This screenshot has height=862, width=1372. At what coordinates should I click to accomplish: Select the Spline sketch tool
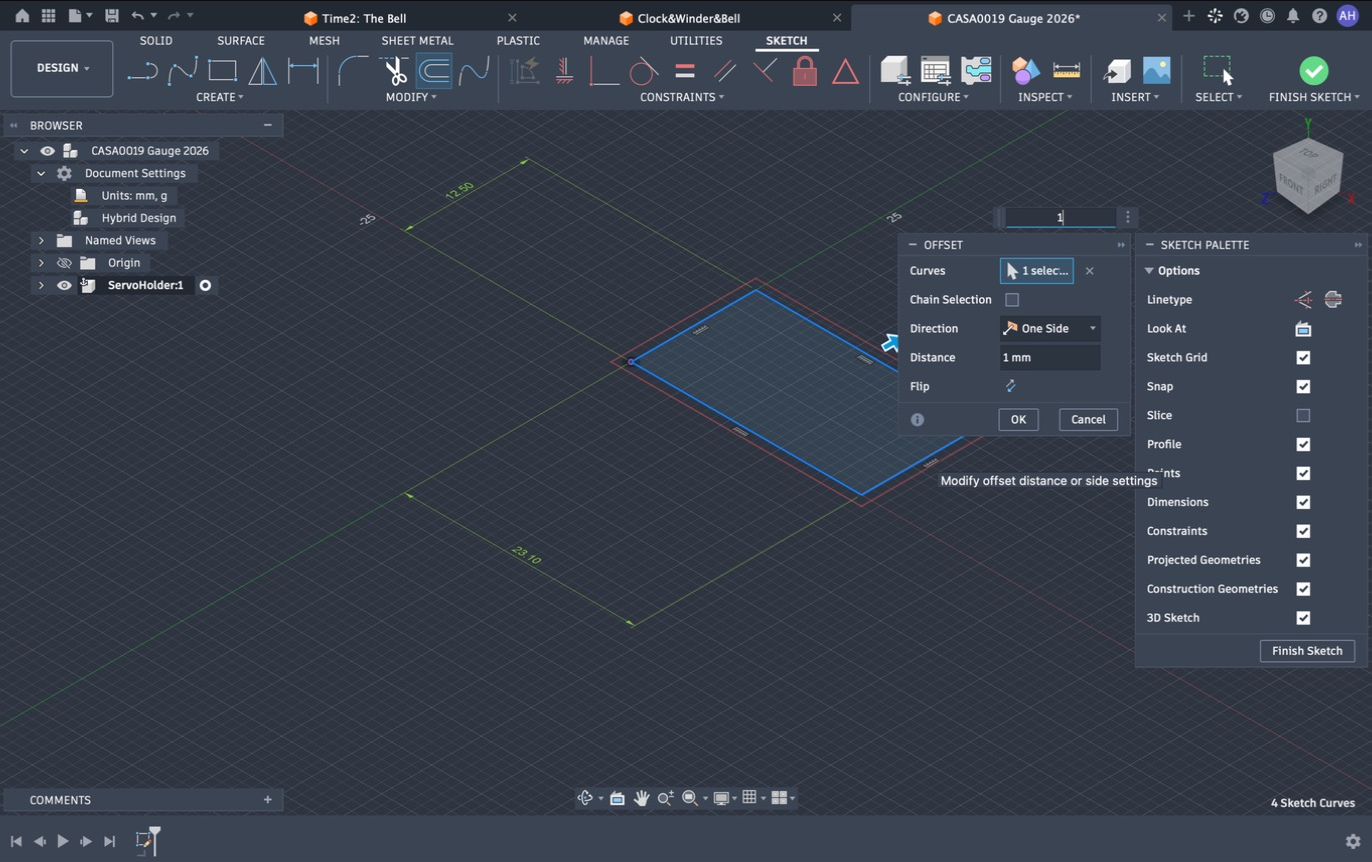[182, 71]
